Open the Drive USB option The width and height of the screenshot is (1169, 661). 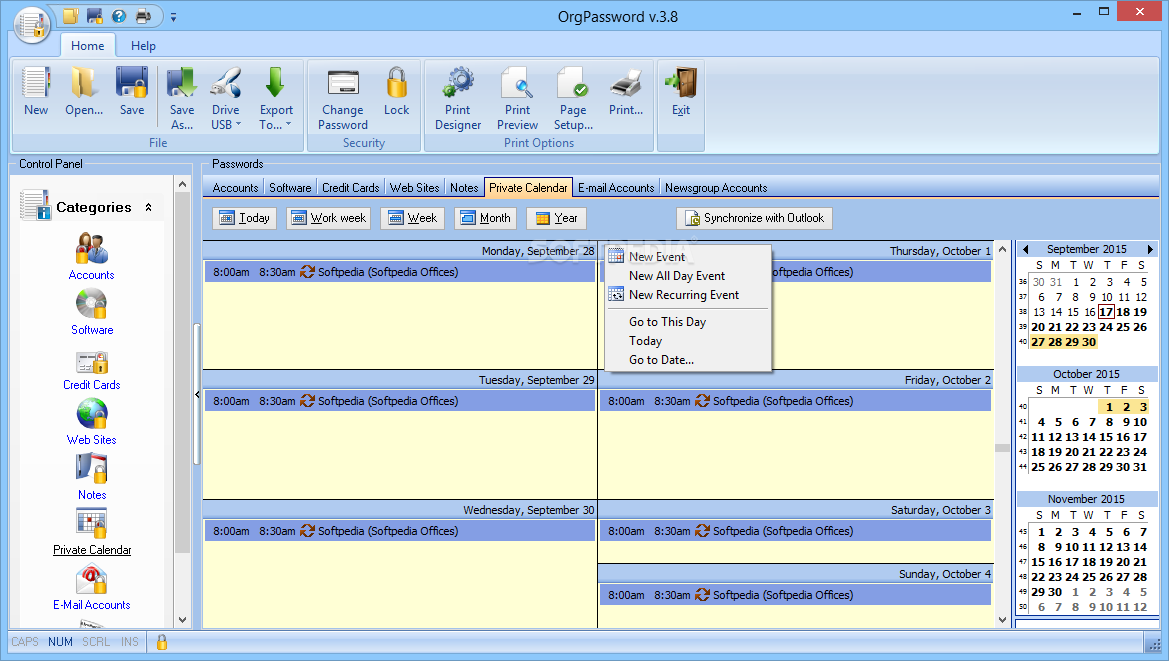pos(225,98)
